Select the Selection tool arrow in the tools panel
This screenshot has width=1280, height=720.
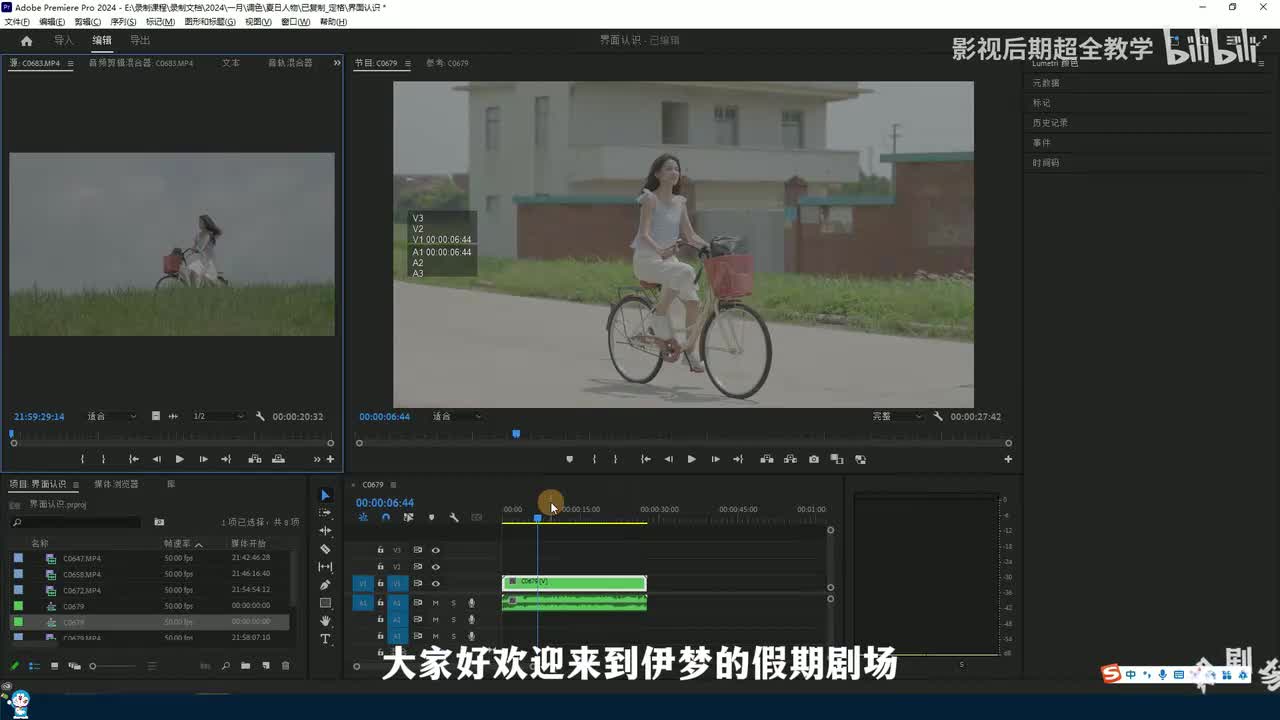point(325,495)
